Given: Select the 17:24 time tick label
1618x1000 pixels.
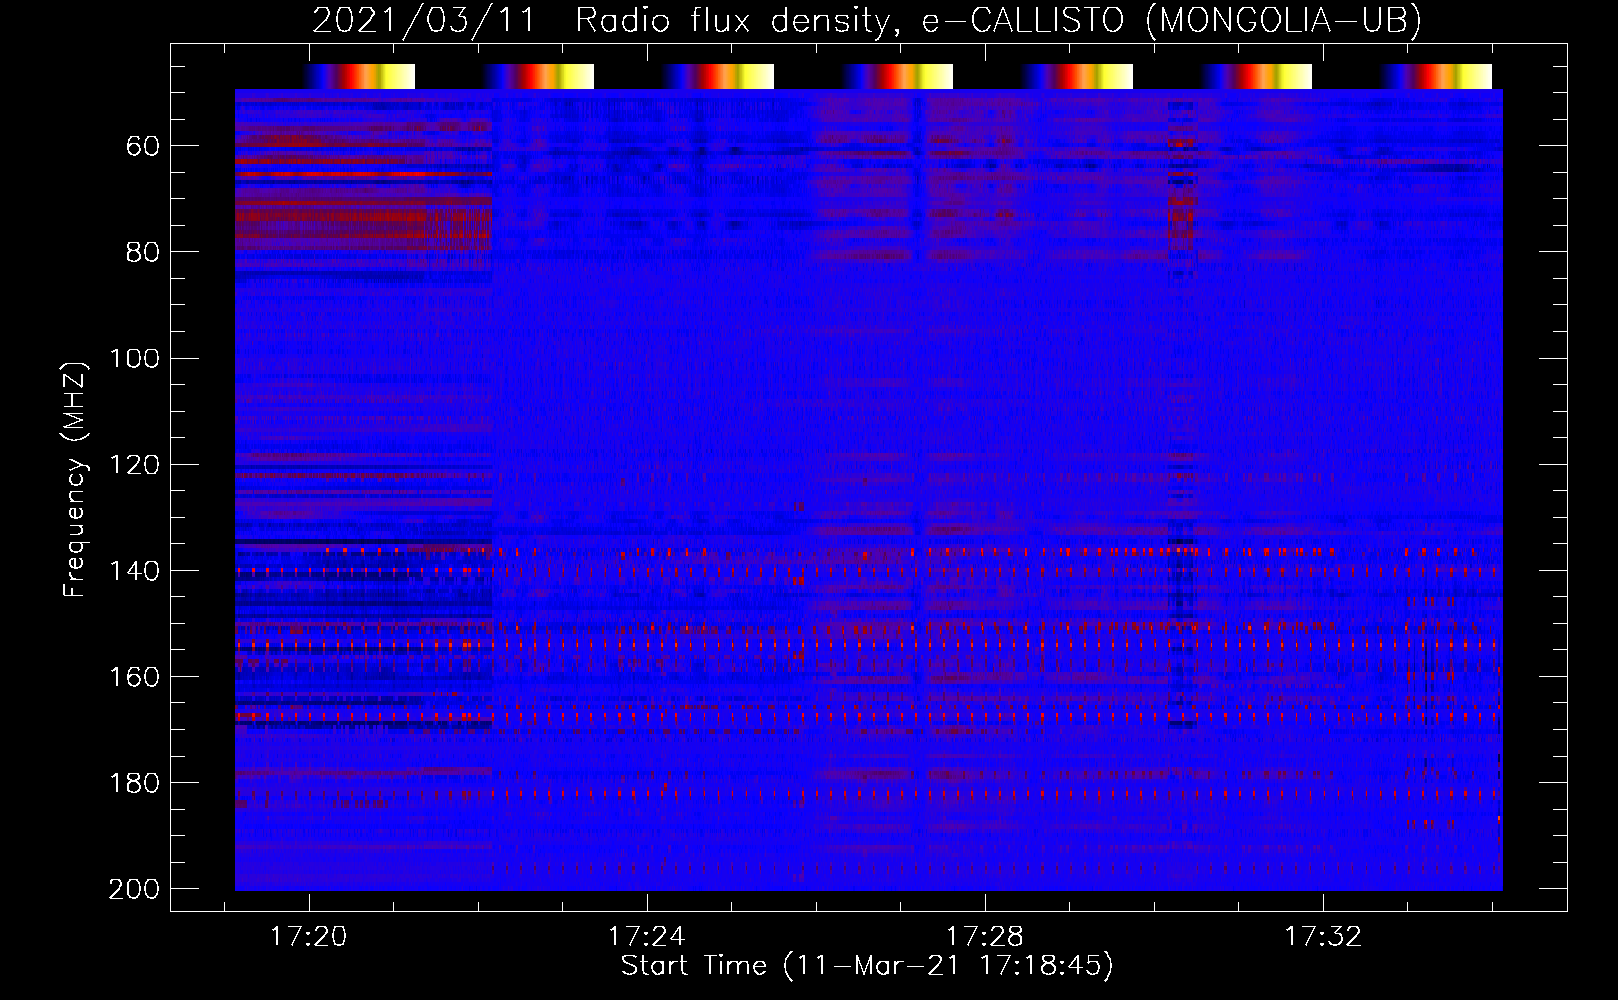Looking at the screenshot, I should (x=647, y=936).
